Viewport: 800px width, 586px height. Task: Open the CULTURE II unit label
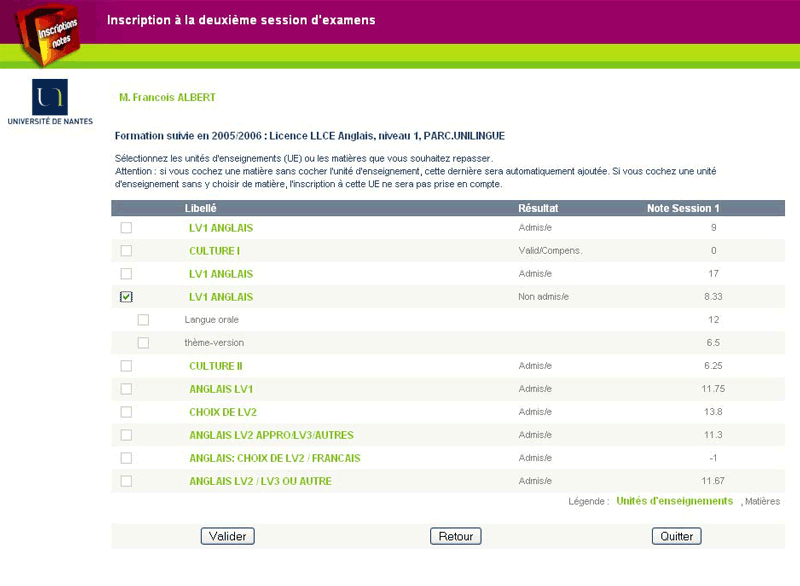[216, 366]
